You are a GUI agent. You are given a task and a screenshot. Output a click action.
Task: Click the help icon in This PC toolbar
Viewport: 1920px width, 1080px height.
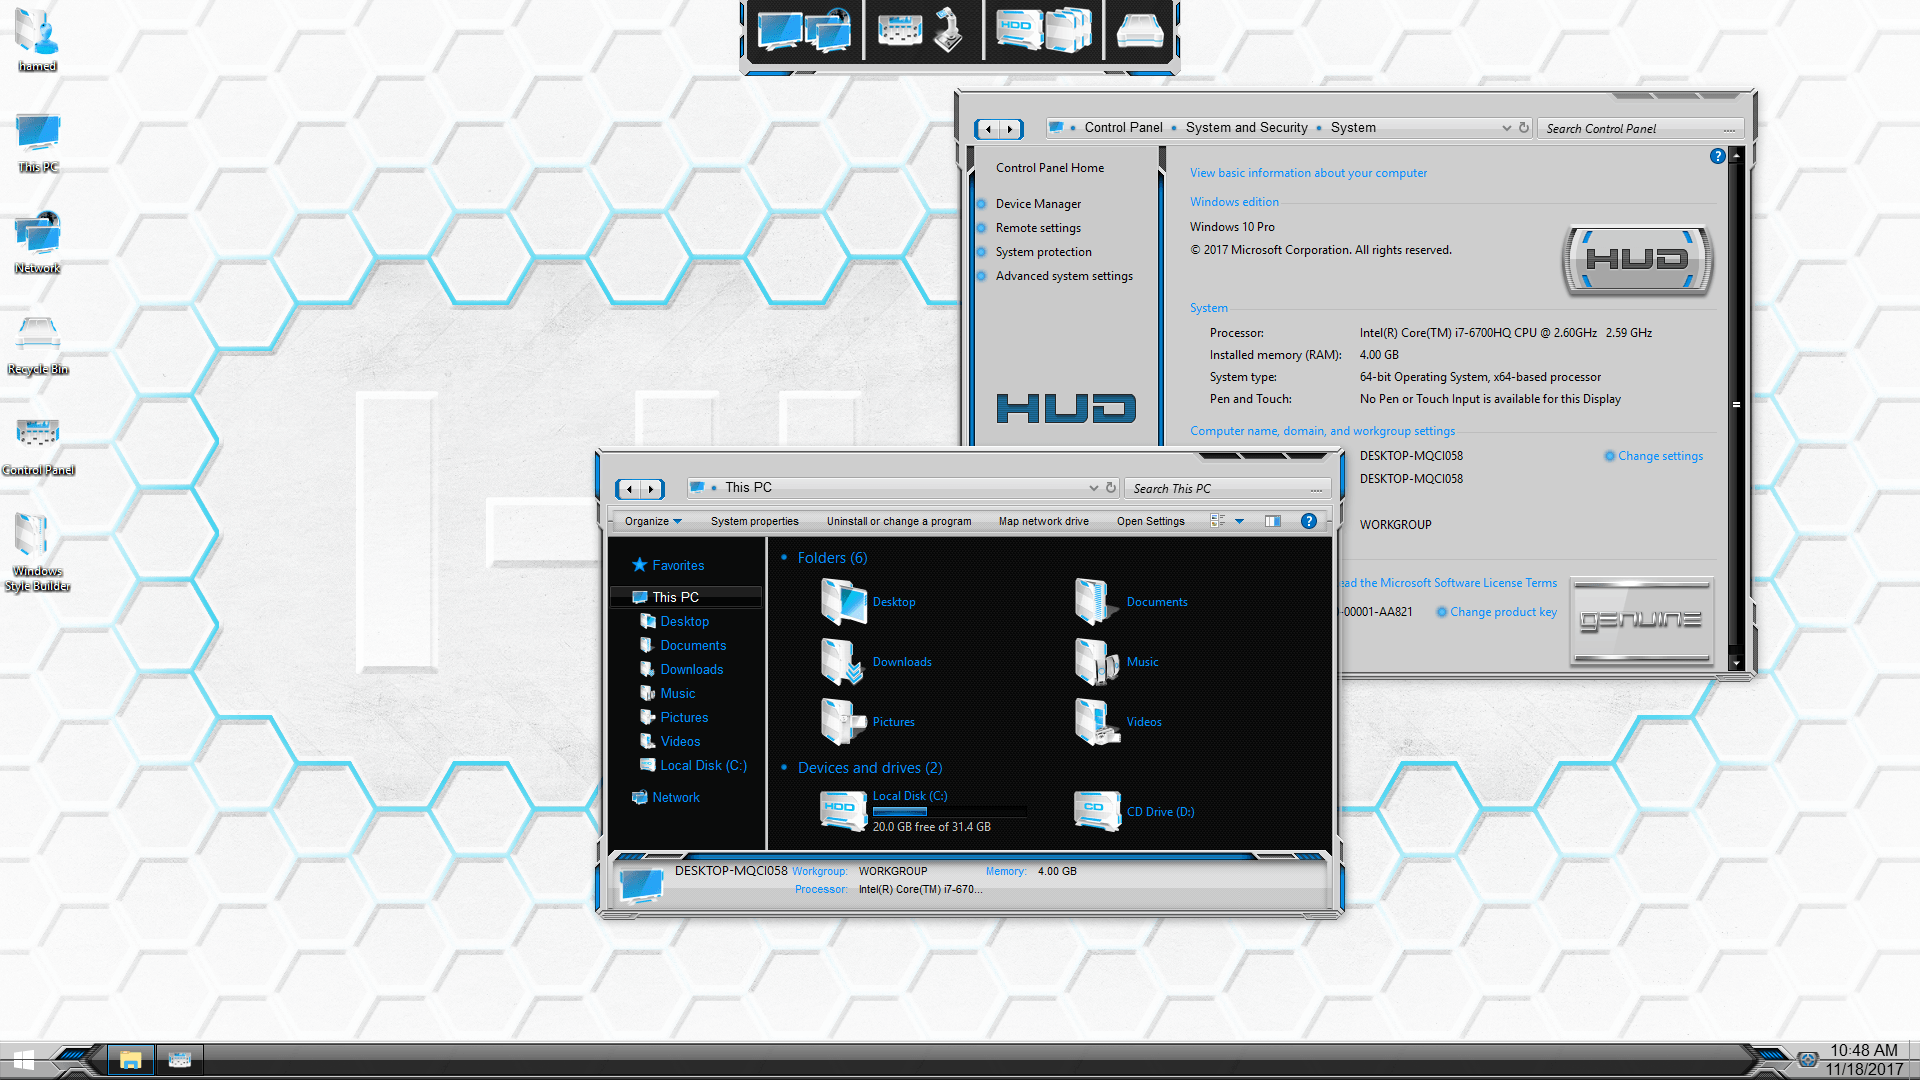coord(1308,521)
